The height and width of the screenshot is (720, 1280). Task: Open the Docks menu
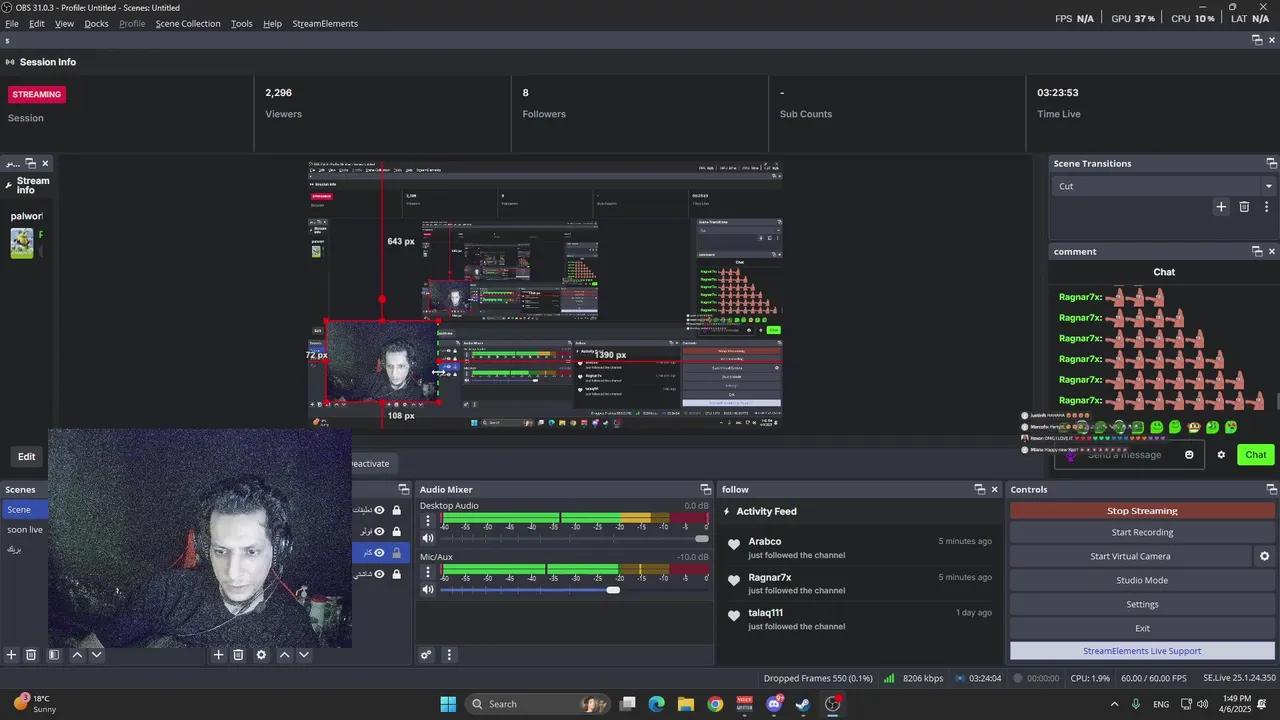97,23
